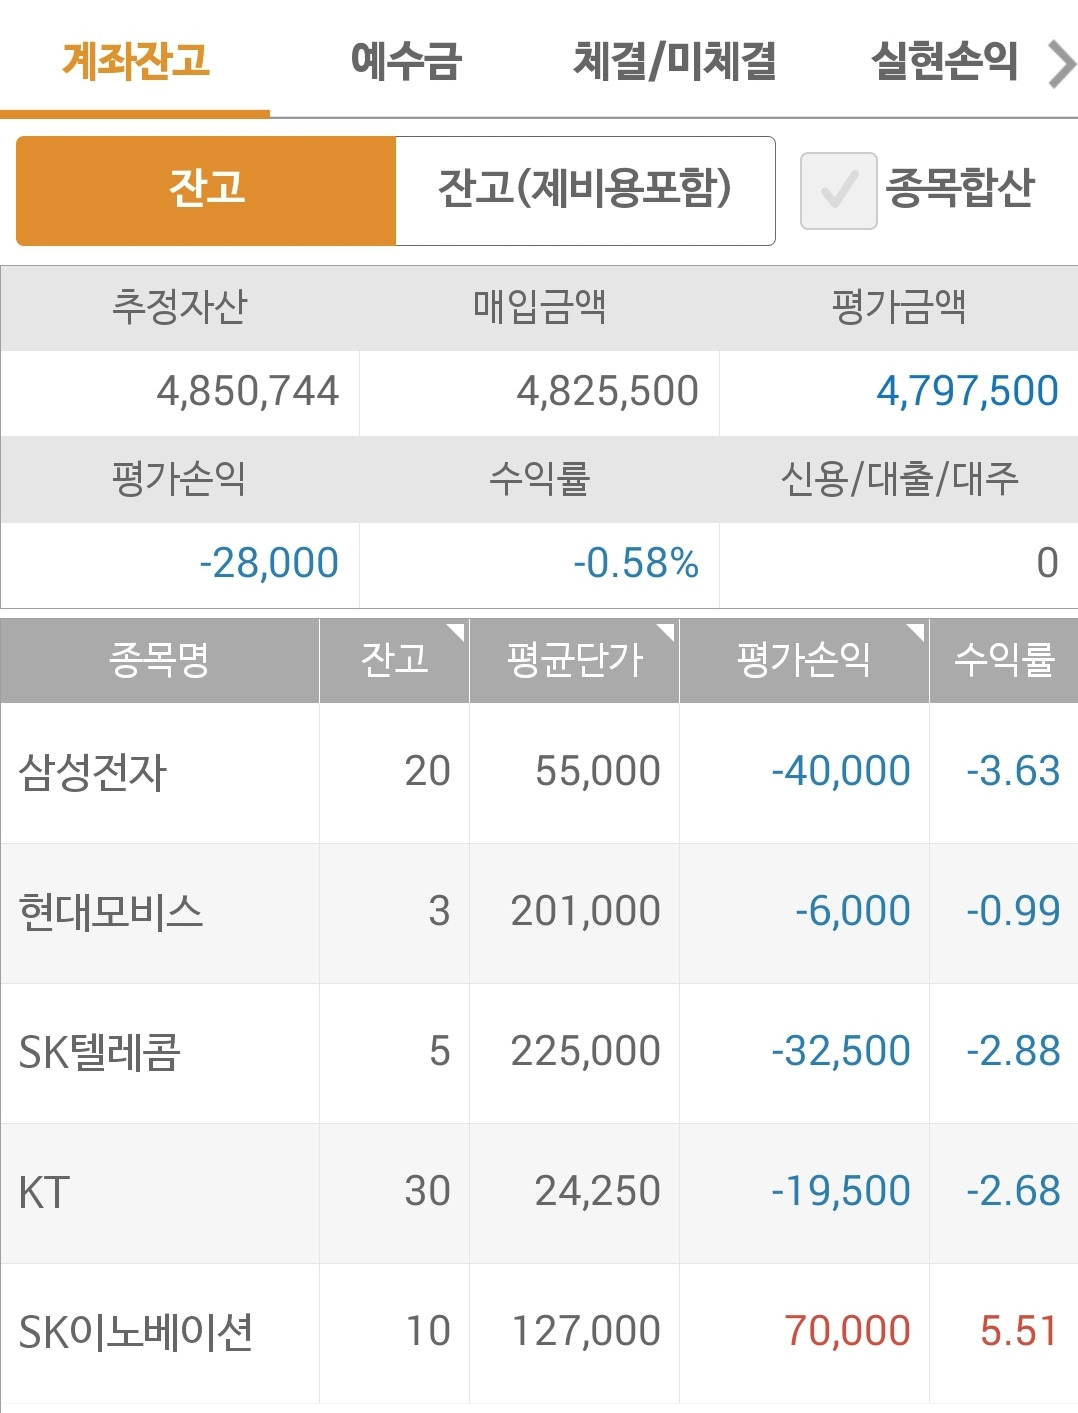Sort the table by 평가손익 column
Viewport: 1078px width, 1413px height.
[803, 660]
